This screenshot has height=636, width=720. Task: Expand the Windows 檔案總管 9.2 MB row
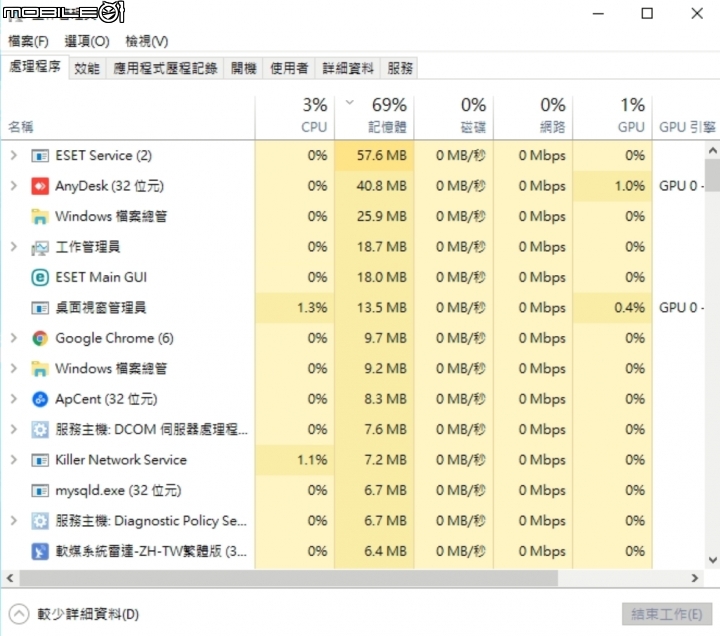tap(14, 369)
